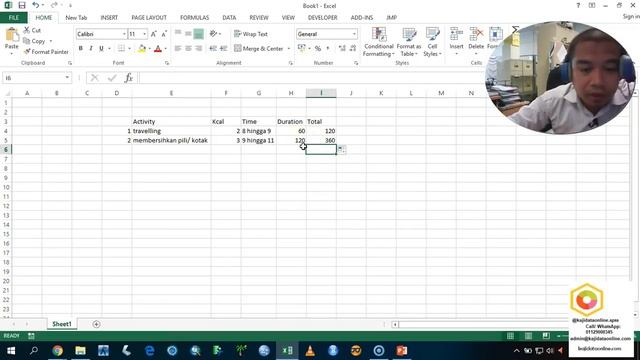
Task: Click the Increase Indent icon
Action: coord(224,49)
